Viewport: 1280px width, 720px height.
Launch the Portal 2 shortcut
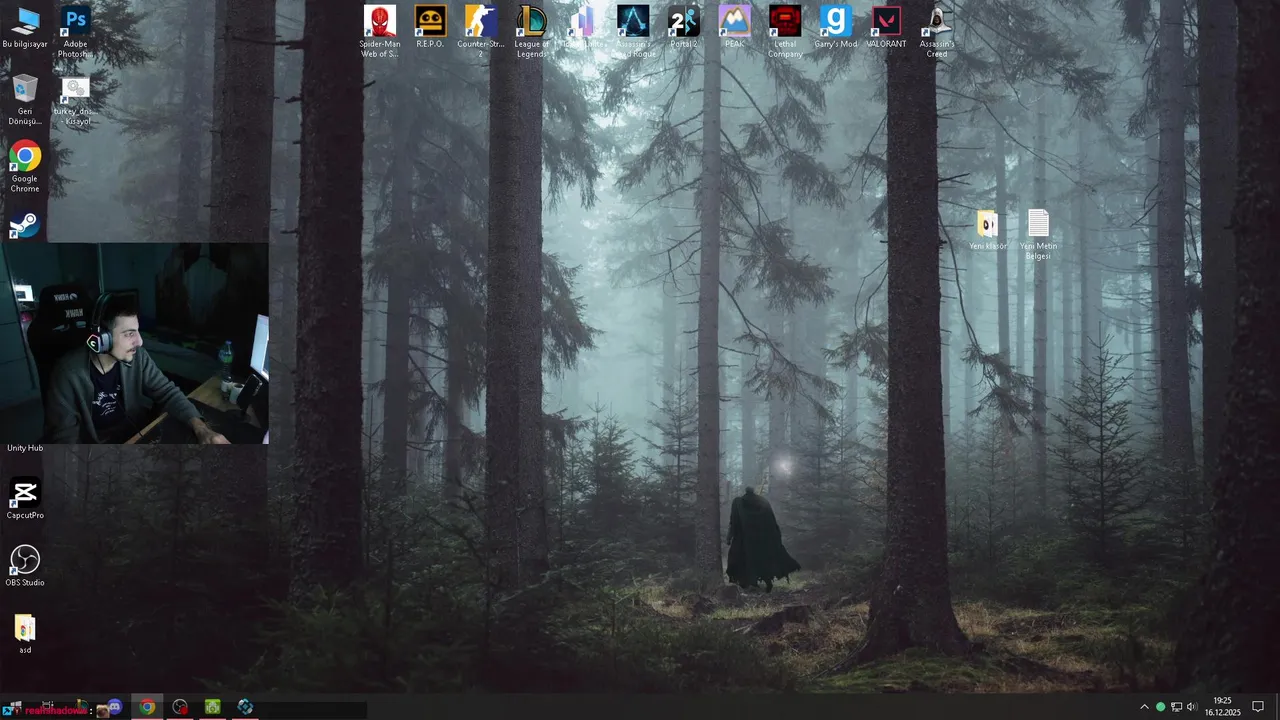click(x=684, y=27)
